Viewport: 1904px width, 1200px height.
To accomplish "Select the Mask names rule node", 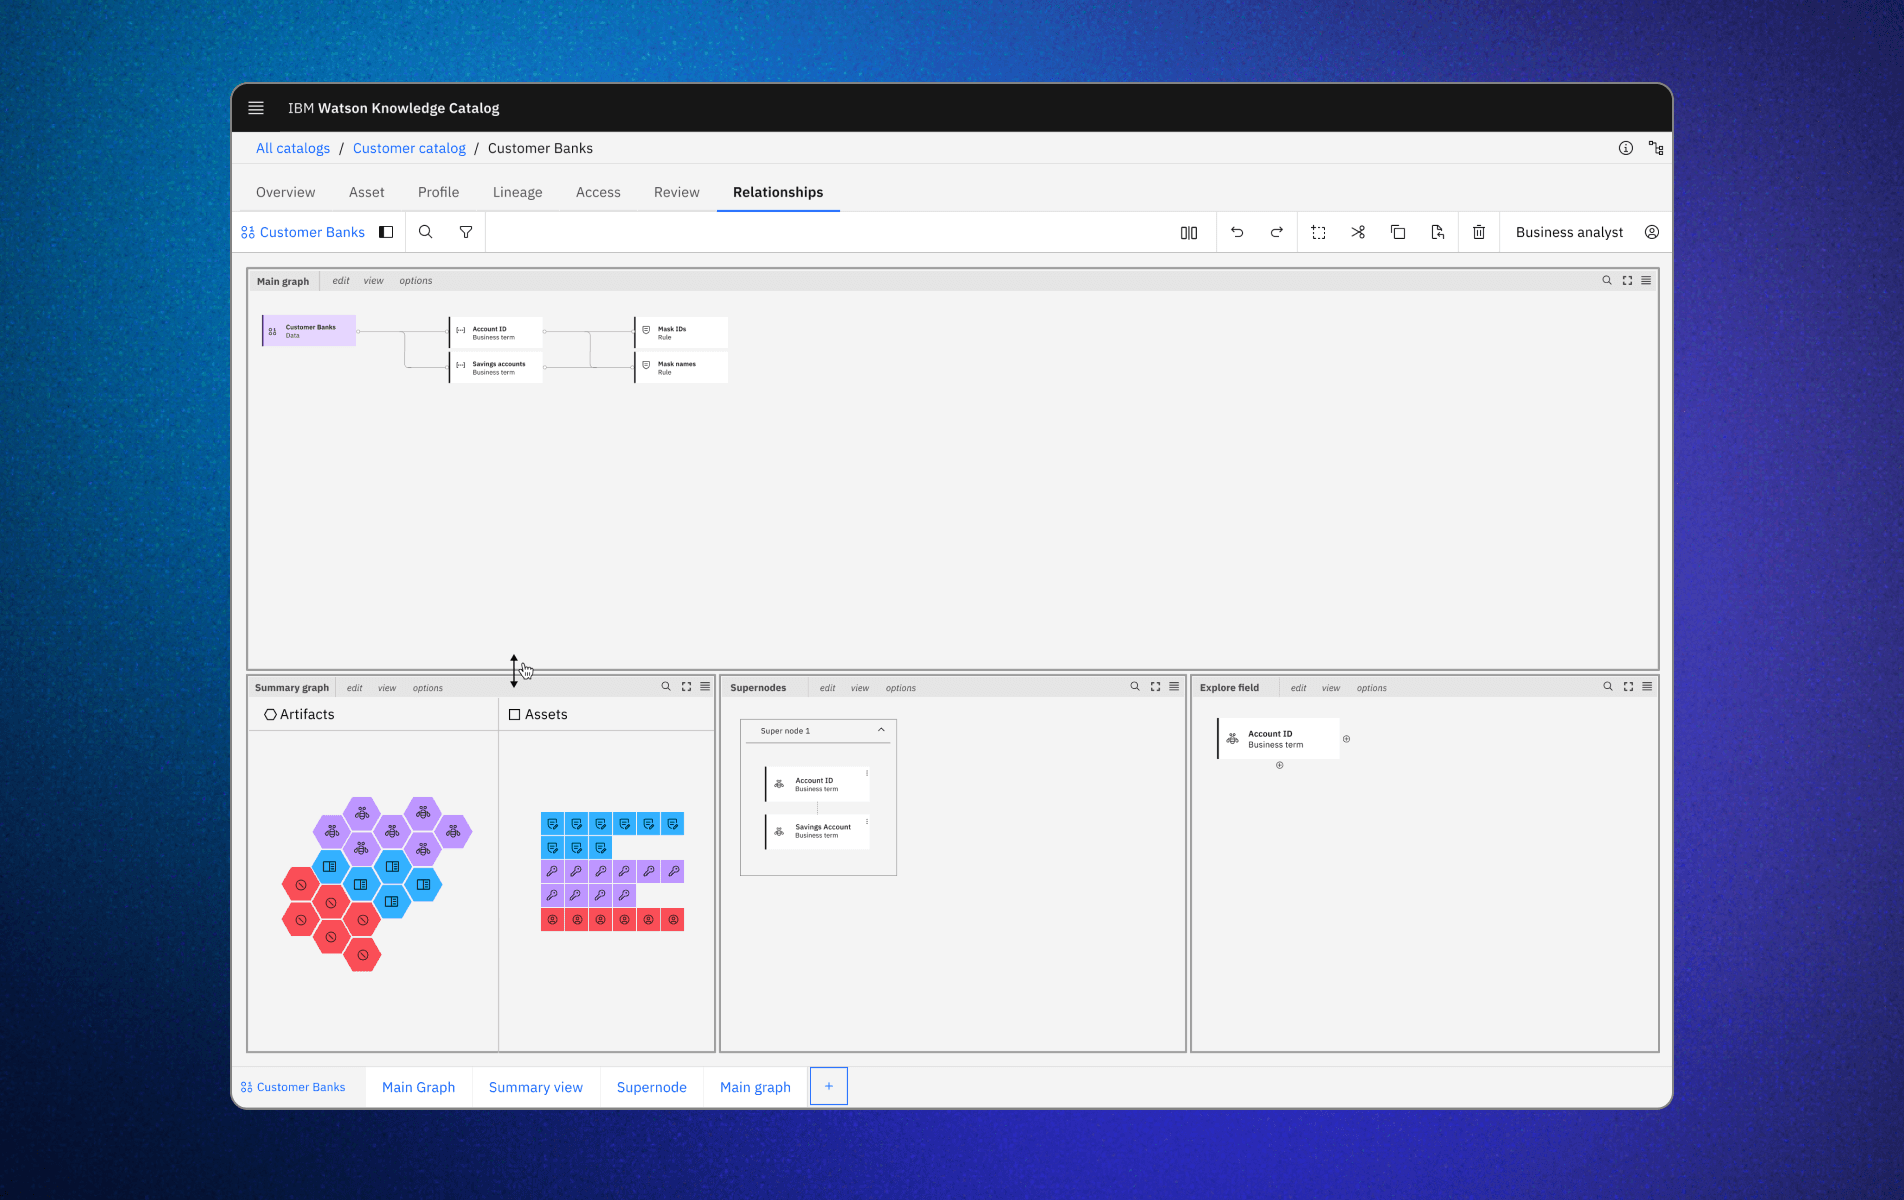I will pyautogui.click(x=681, y=367).
